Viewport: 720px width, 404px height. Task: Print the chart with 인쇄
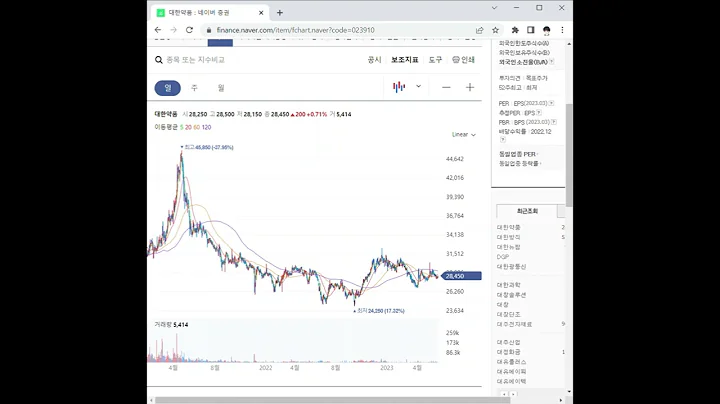coord(463,60)
